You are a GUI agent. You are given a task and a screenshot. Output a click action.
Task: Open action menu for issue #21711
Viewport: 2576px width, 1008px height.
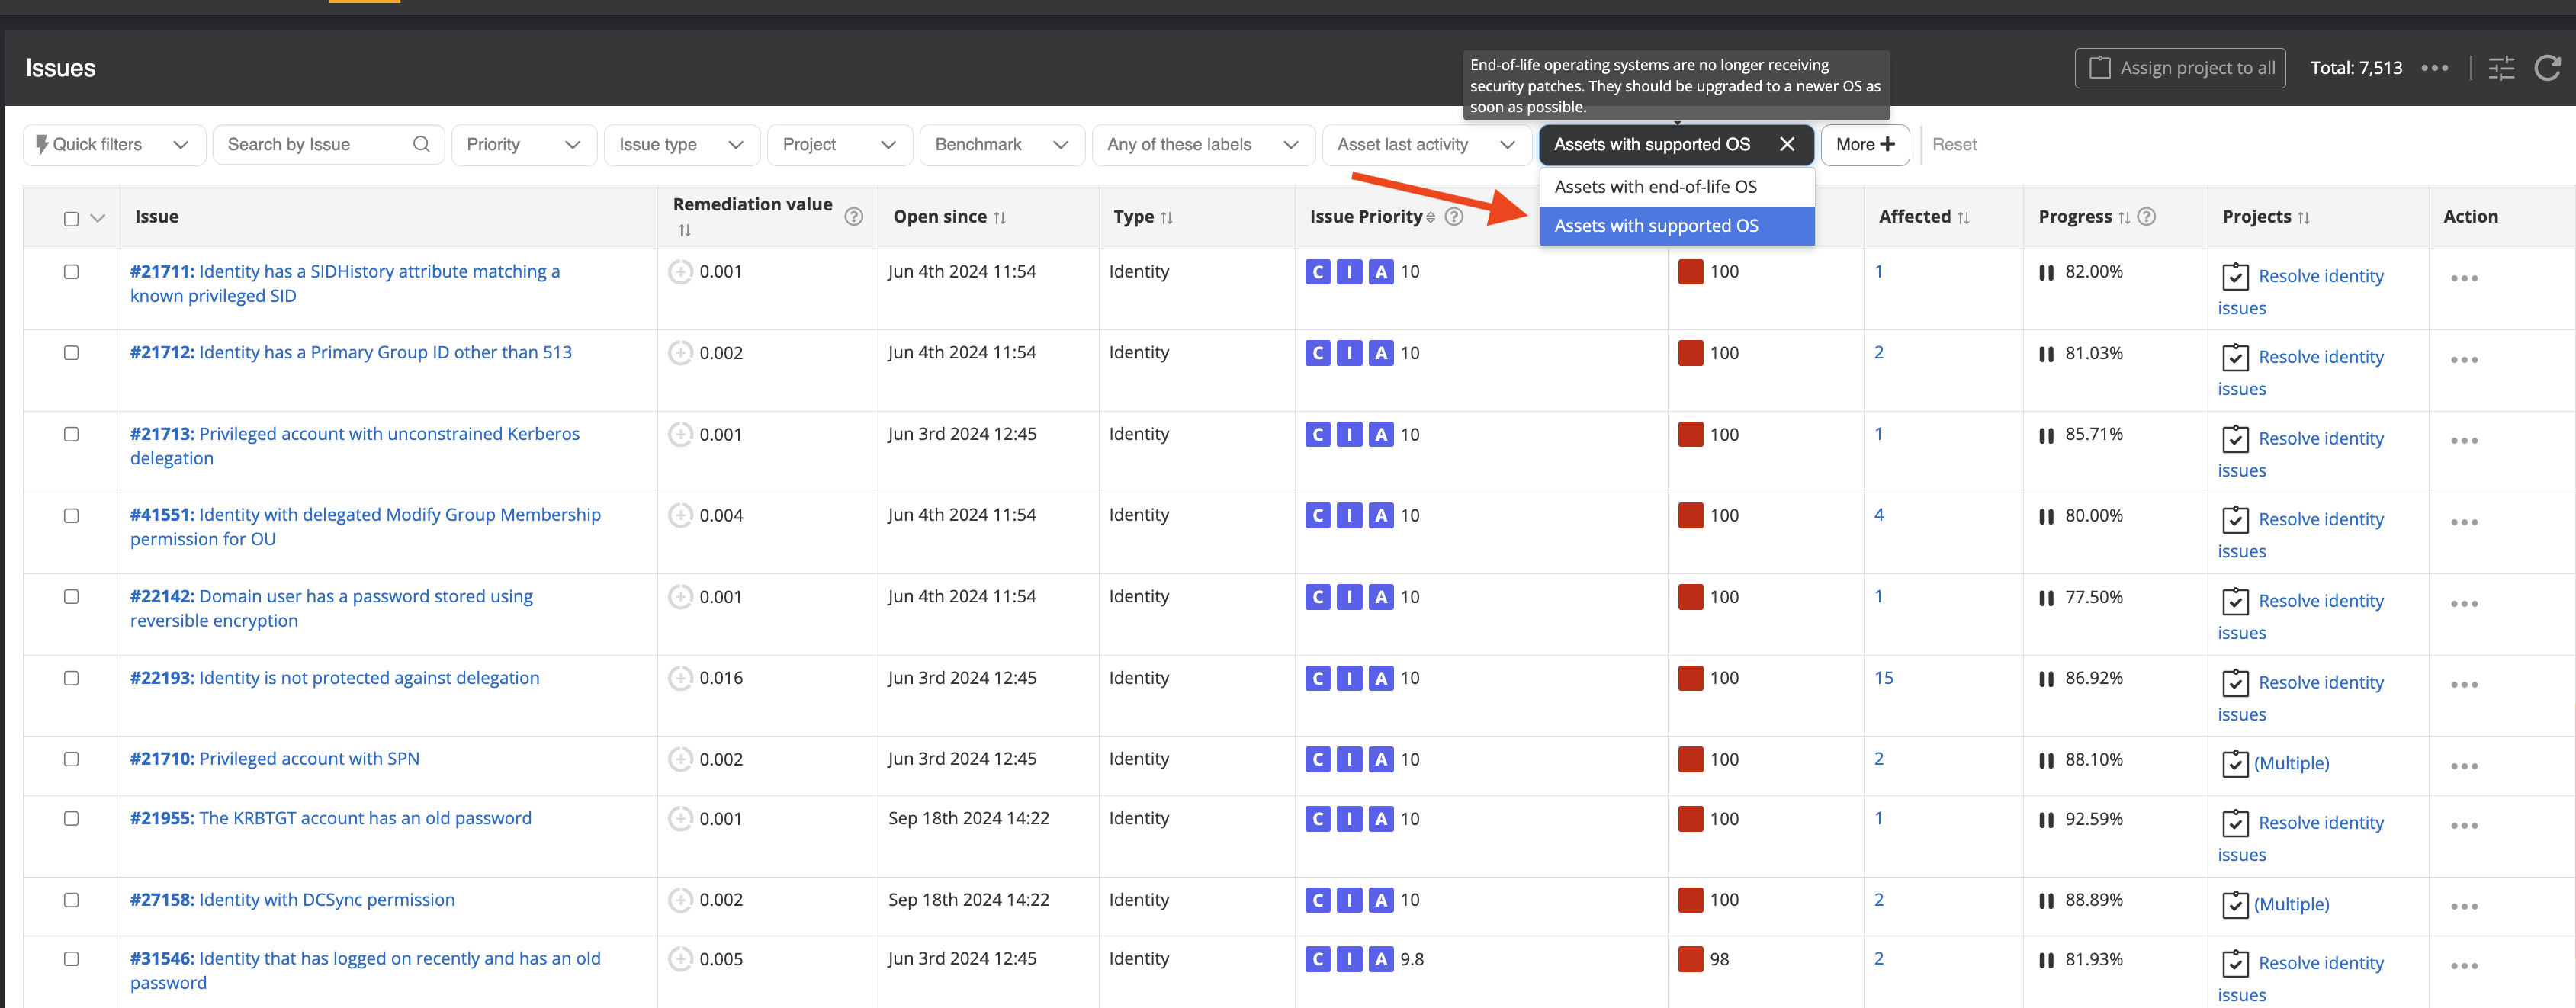[x=2463, y=278]
